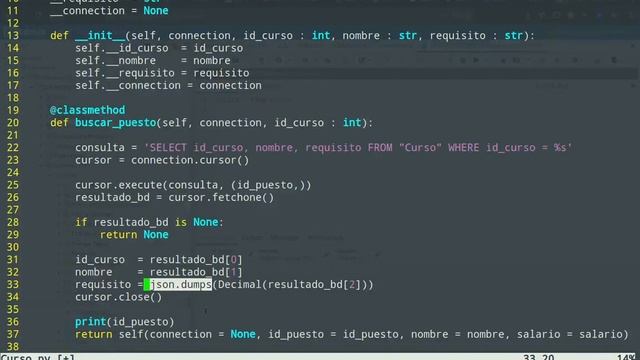Click line number 22 in the gutter
Image resolution: width=640 pixels, height=360 pixels.
point(13,147)
